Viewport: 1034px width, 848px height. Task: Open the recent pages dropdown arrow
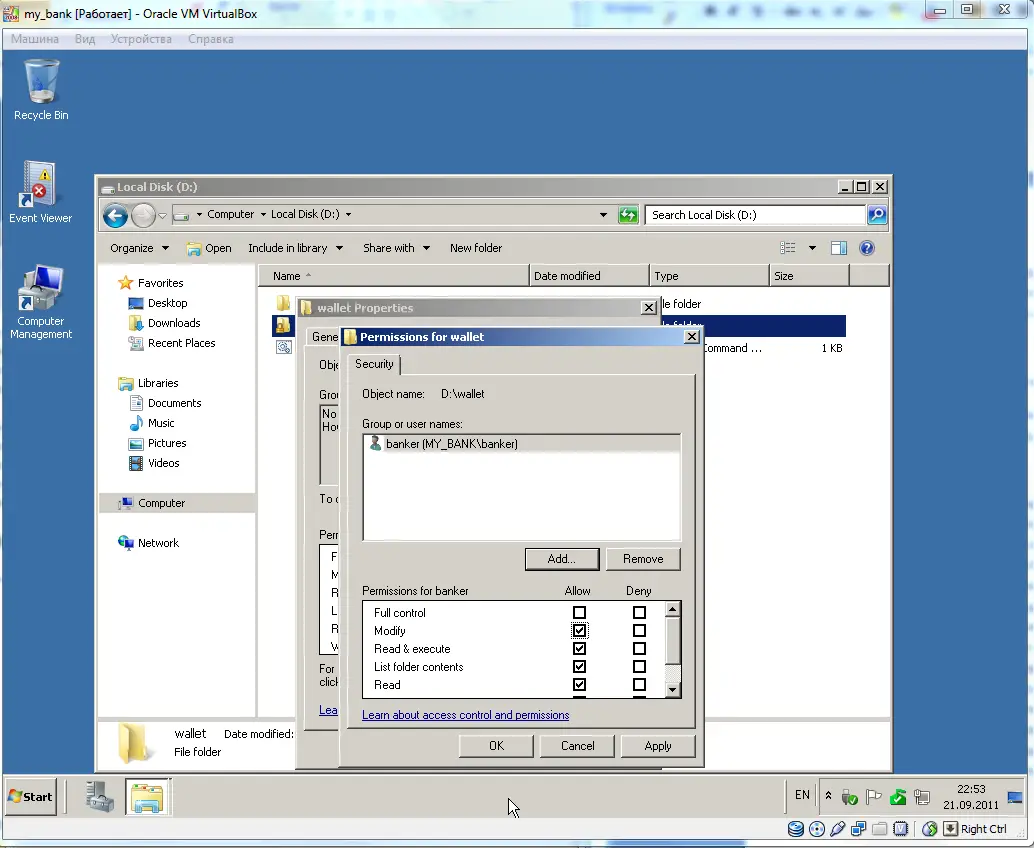click(162, 216)
